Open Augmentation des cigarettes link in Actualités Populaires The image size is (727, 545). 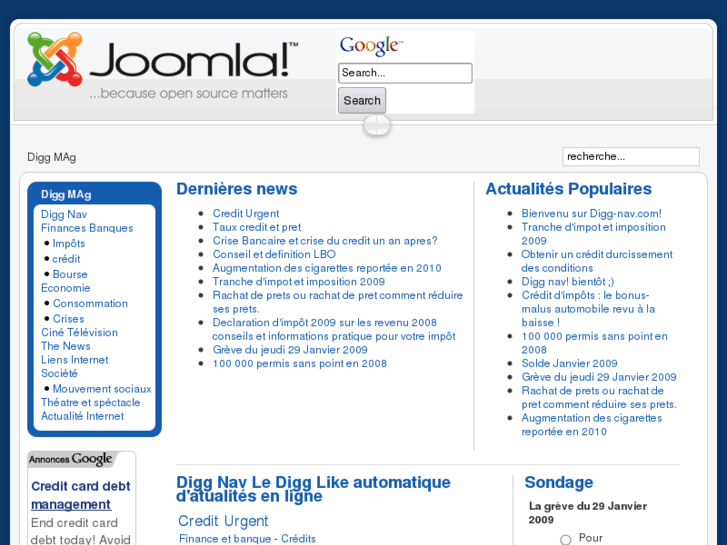pos(592,424)
